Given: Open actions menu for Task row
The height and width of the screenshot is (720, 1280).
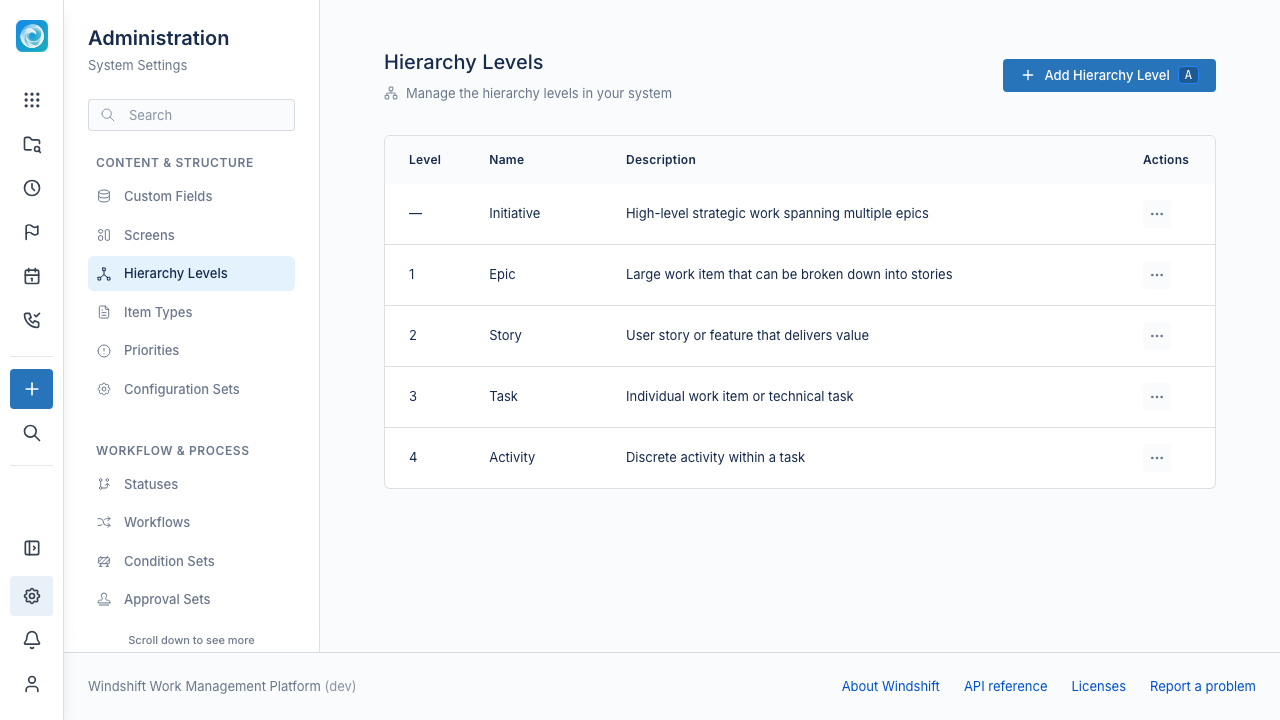Looking at the screenshot, I should coord(1157,397).
